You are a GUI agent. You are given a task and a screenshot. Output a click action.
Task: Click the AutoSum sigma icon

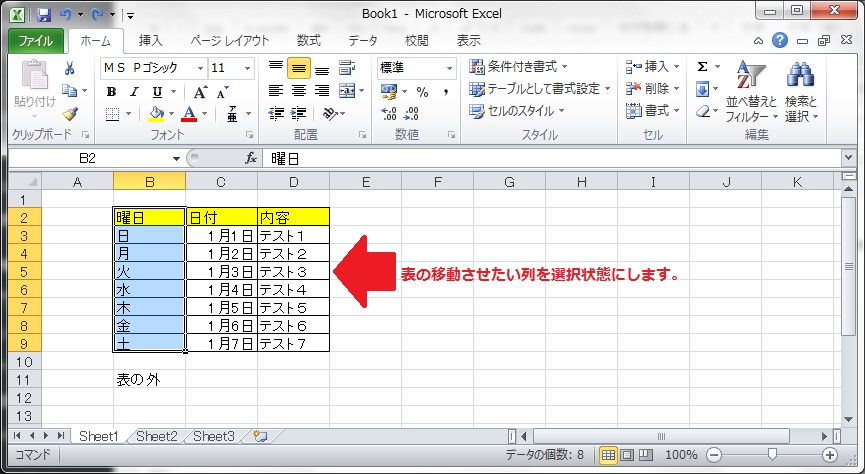coord(702,67)
